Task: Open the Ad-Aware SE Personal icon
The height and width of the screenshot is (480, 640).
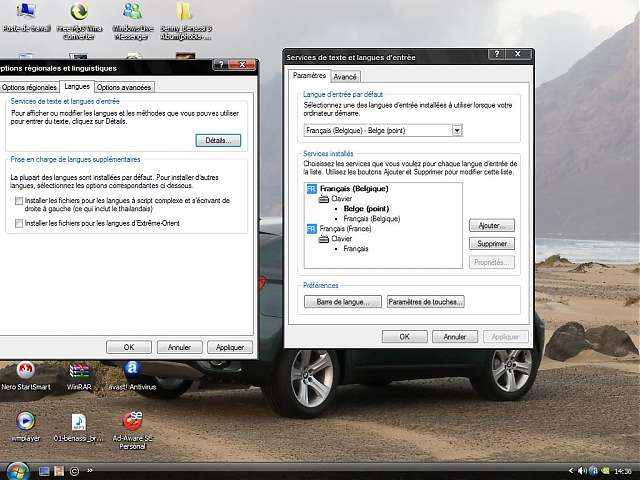Action: point(132,421)
